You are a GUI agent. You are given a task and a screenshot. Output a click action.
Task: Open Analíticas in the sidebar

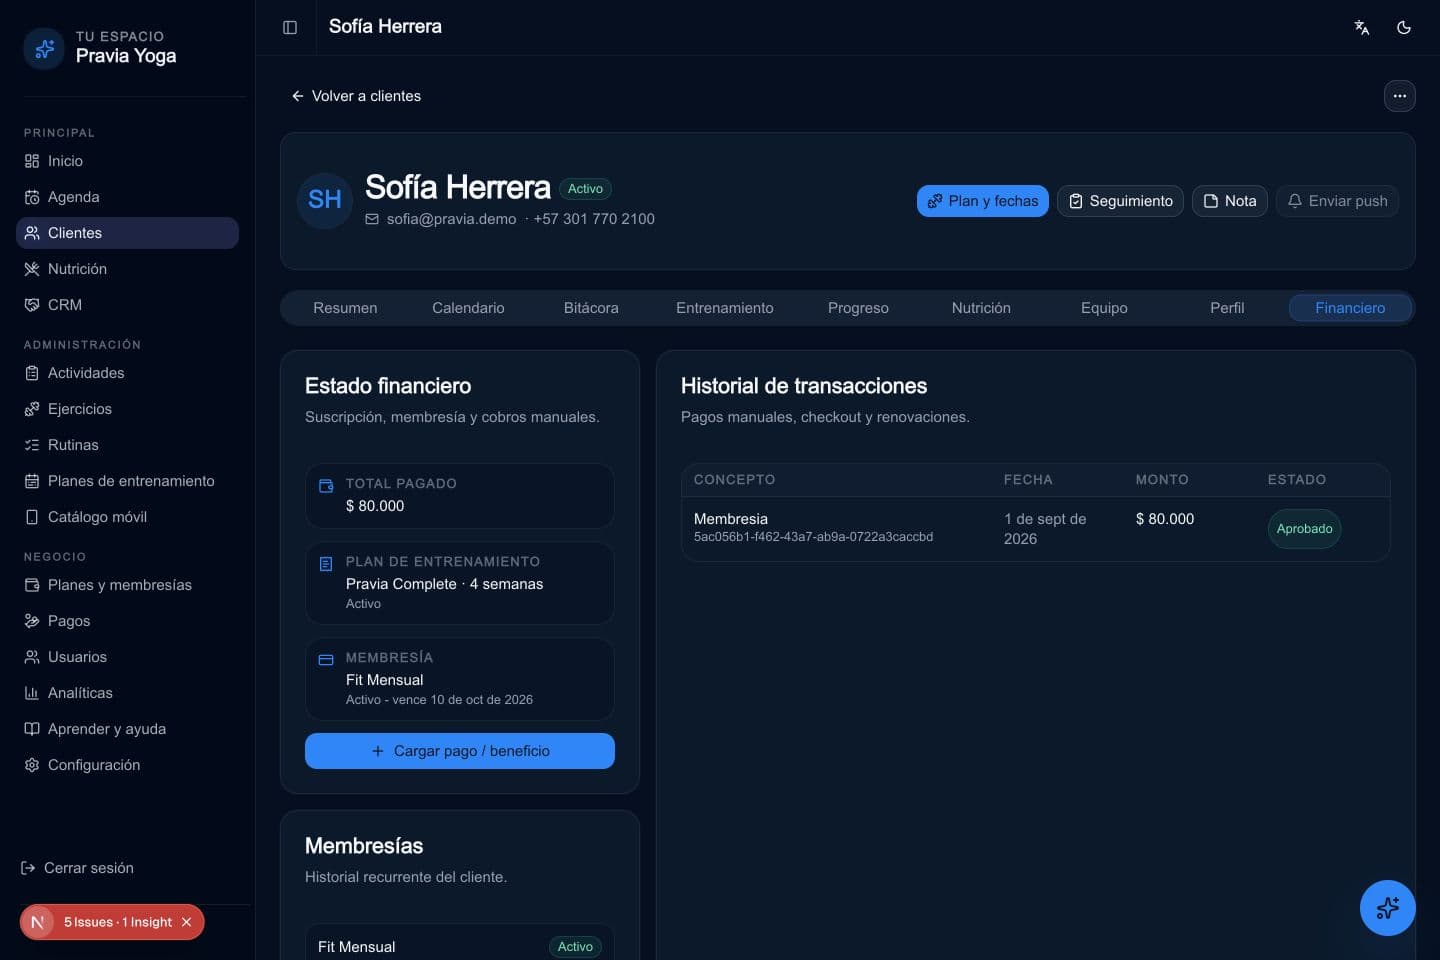click(x=127, y=693)
